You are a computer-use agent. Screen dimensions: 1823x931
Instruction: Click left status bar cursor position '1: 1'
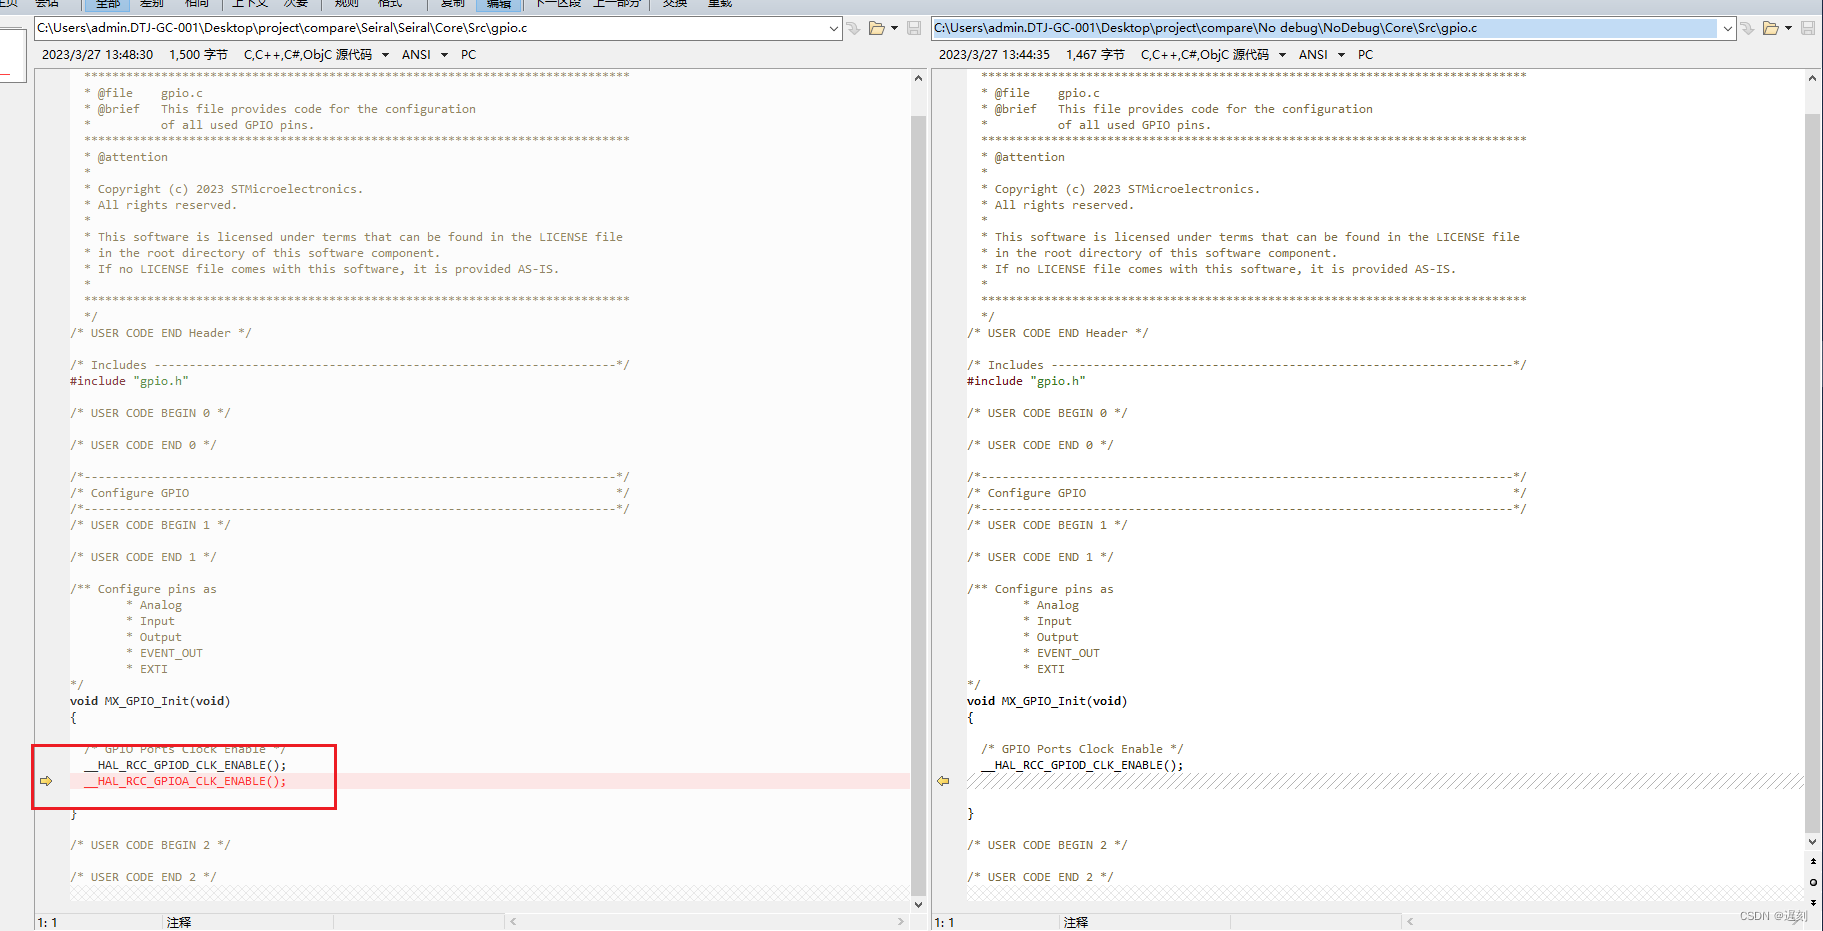pos(47,922)
